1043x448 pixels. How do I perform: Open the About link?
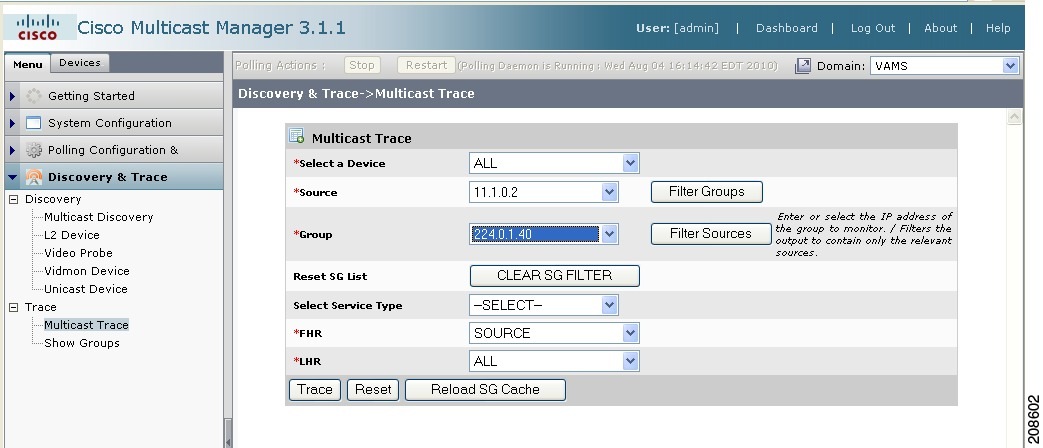tap(941, 28)
